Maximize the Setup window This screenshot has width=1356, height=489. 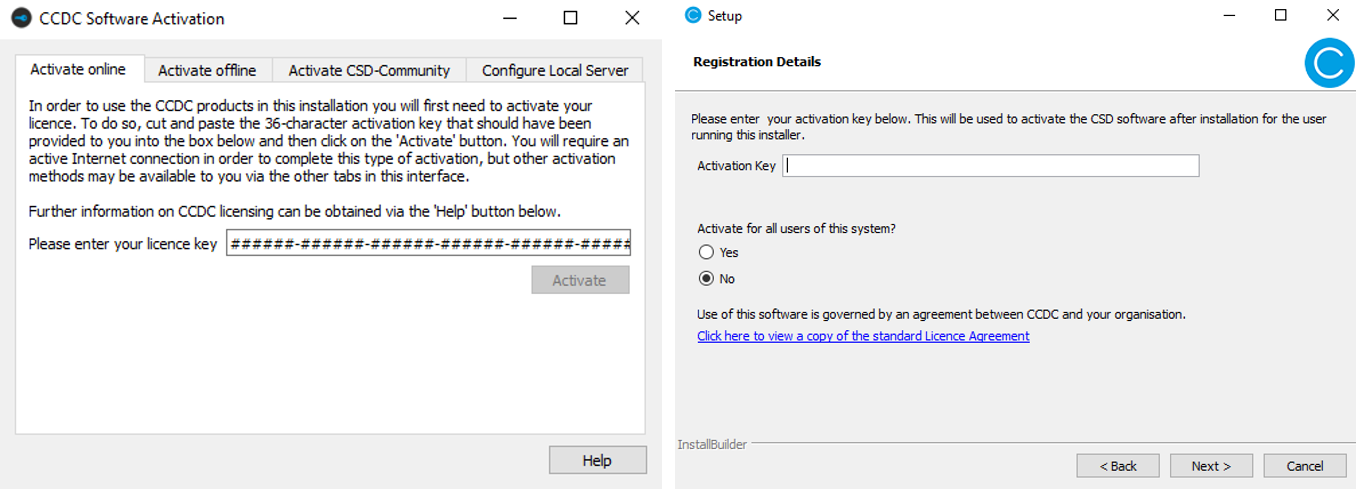(x=1281, y=15)
